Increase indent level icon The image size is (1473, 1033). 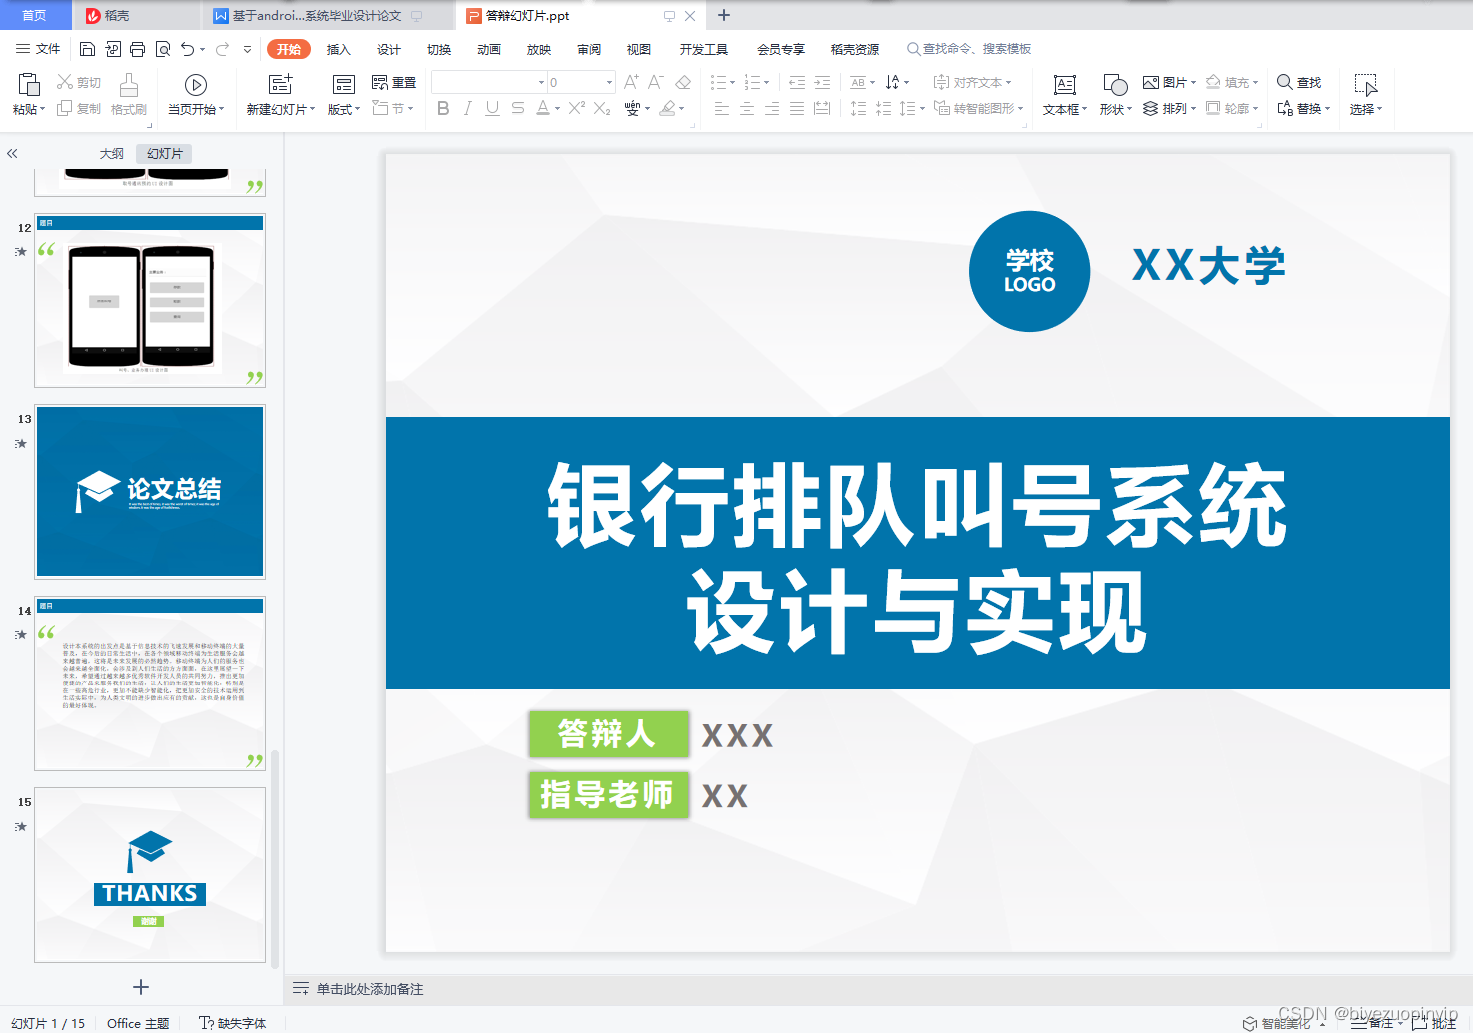[822, 82]
